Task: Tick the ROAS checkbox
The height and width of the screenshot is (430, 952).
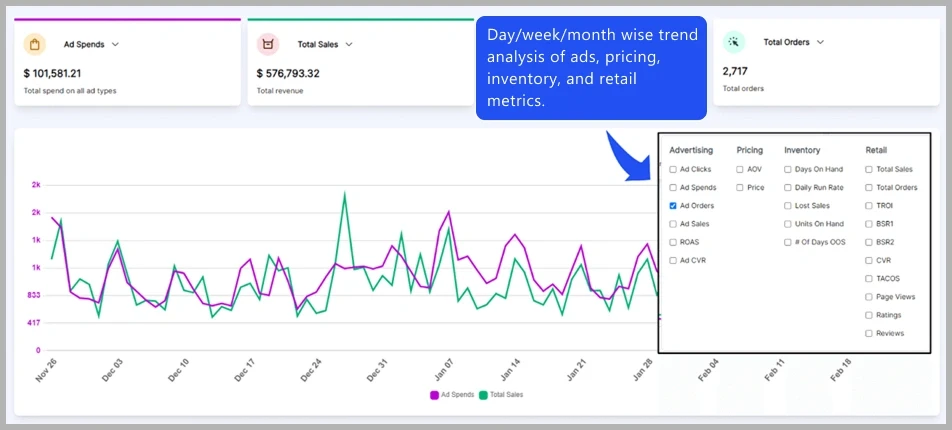Action: click(x=673, y=242)
